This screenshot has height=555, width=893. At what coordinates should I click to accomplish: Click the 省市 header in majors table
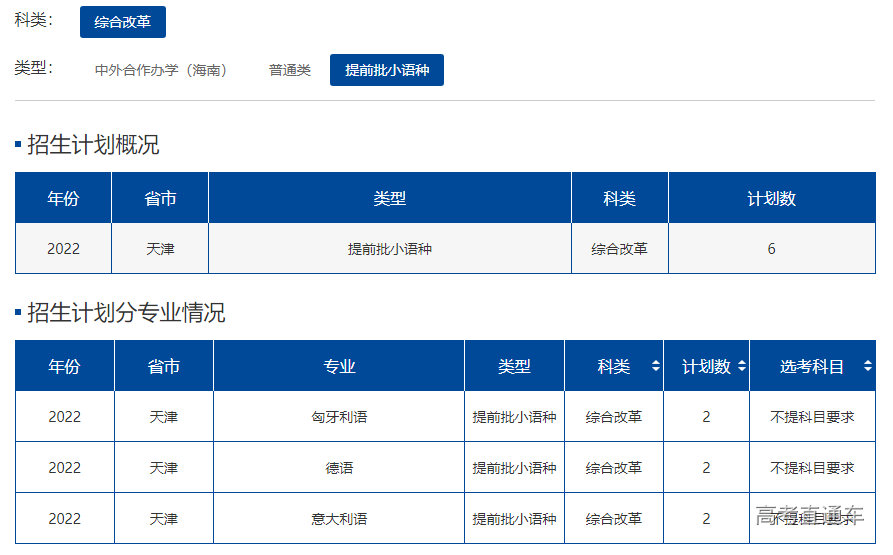[164, 367]
